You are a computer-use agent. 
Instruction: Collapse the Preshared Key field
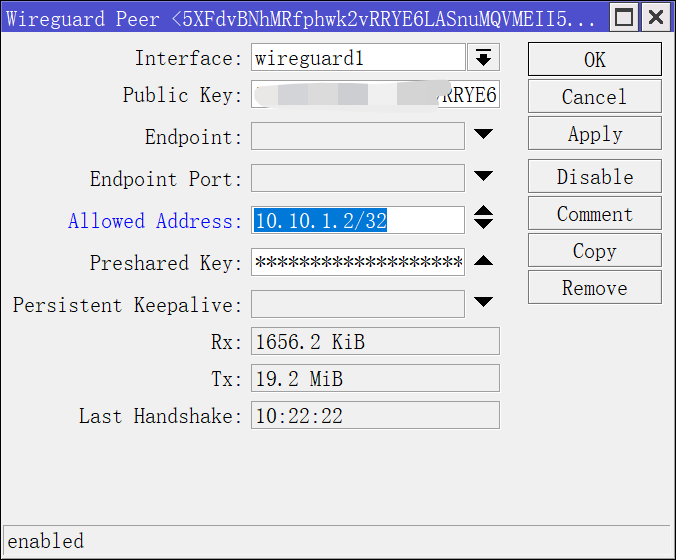(484, 262)
